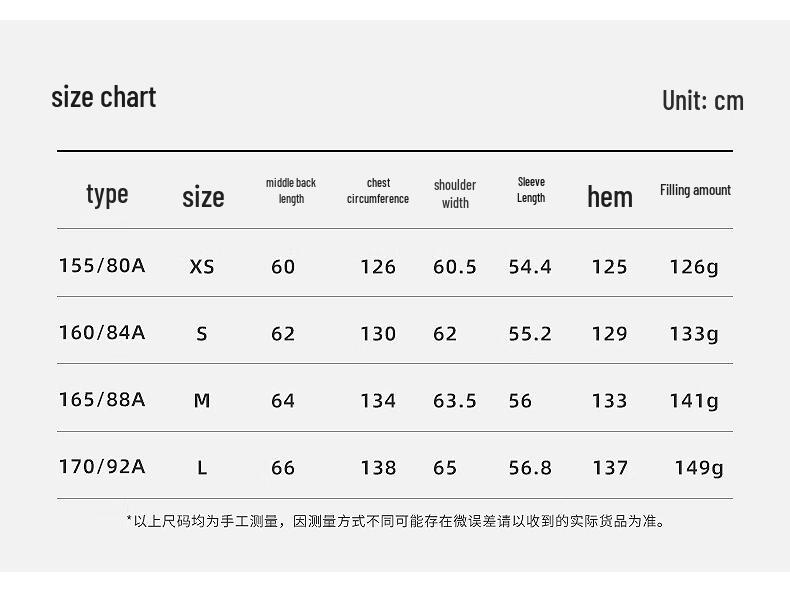
Task: Select the "hem" column header
Action: tap(610, 197)
